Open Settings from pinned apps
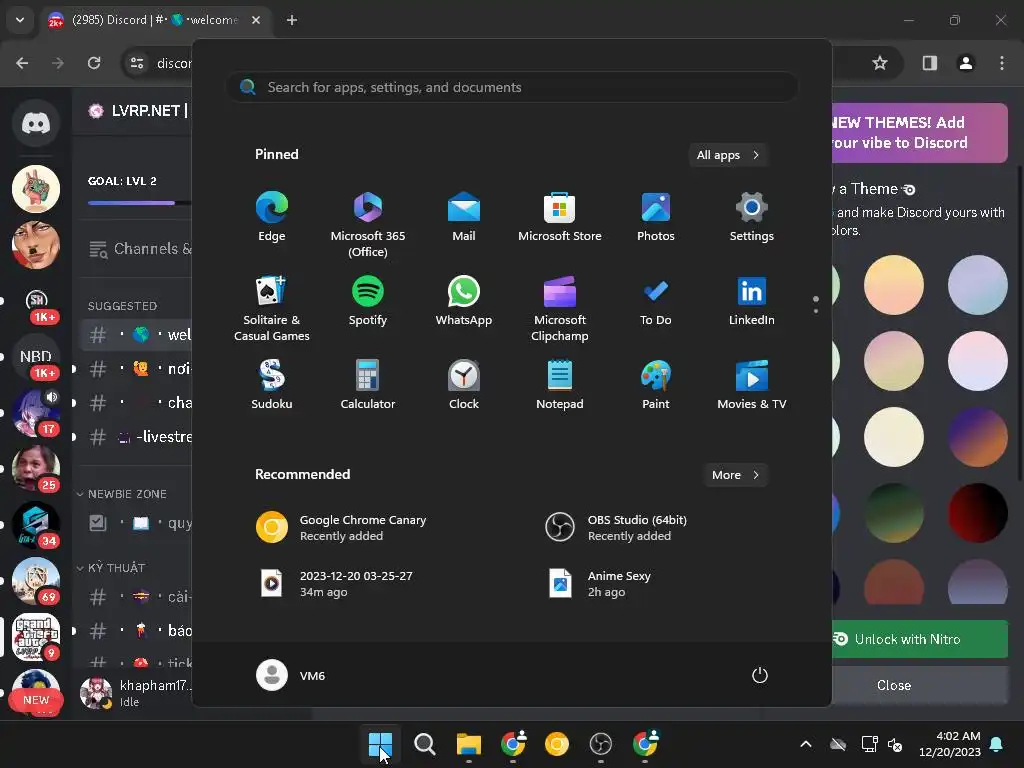1024x768 pixels. pyautogui.click(x=752, y=217)
